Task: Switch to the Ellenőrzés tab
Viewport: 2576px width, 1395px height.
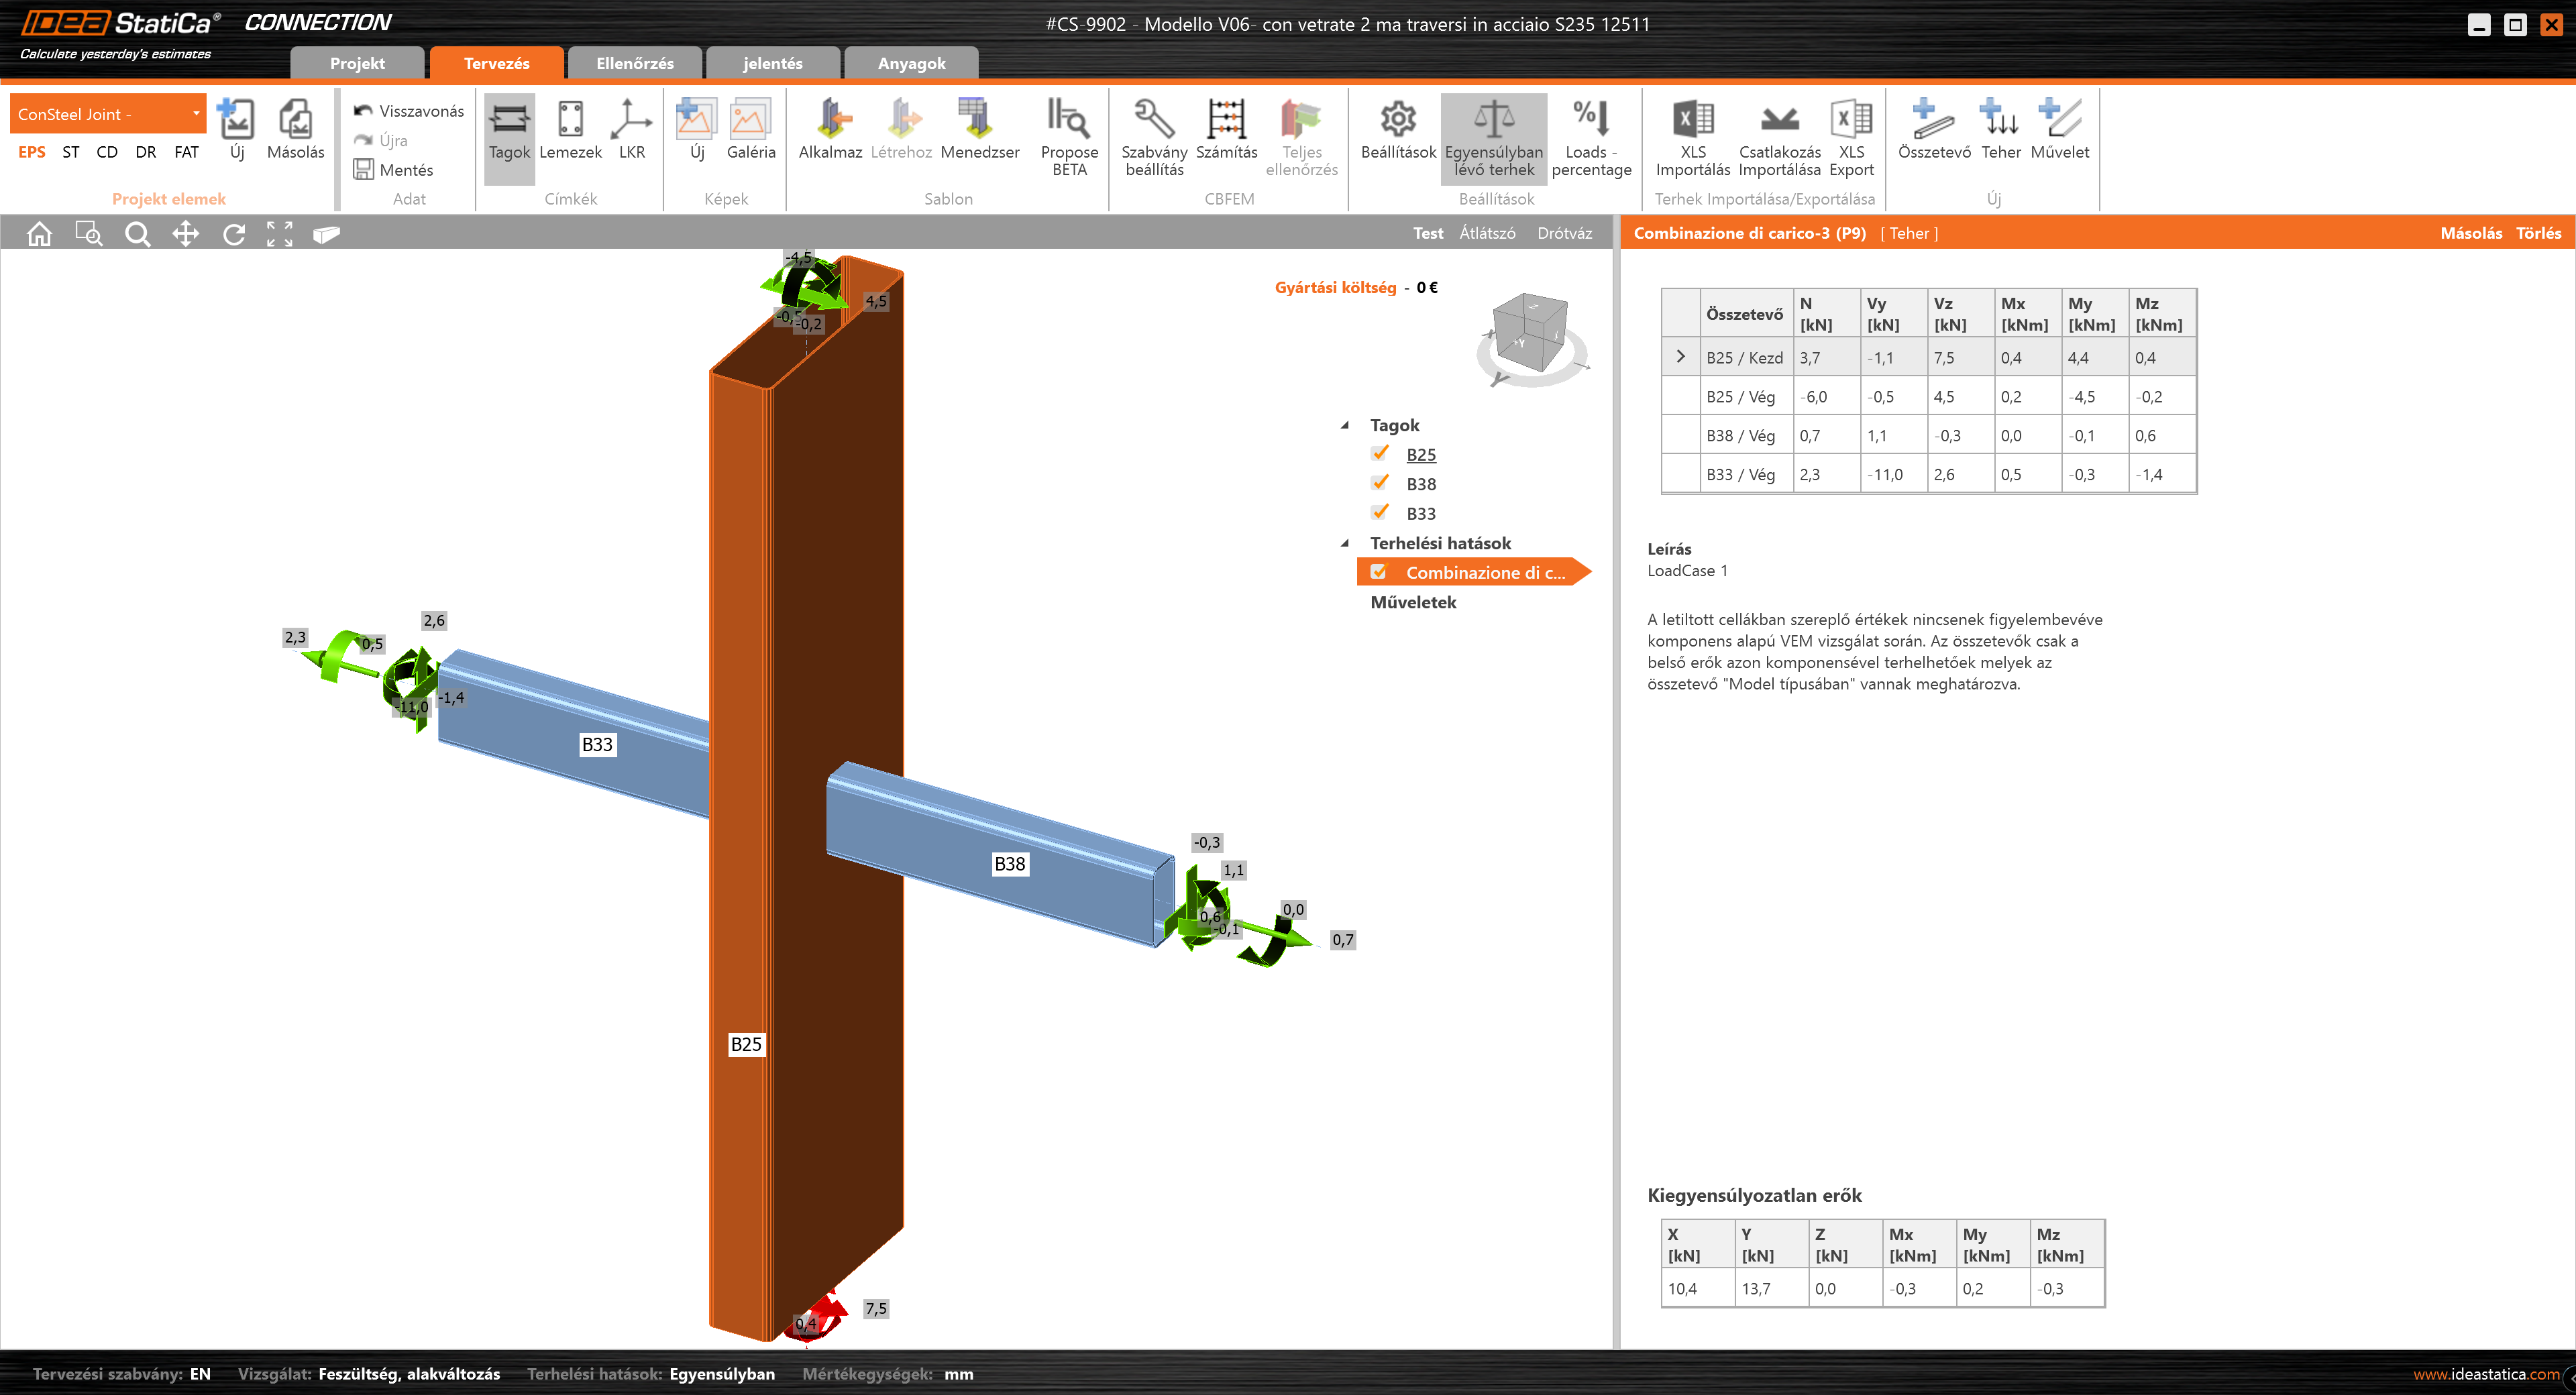Action: 635,62
